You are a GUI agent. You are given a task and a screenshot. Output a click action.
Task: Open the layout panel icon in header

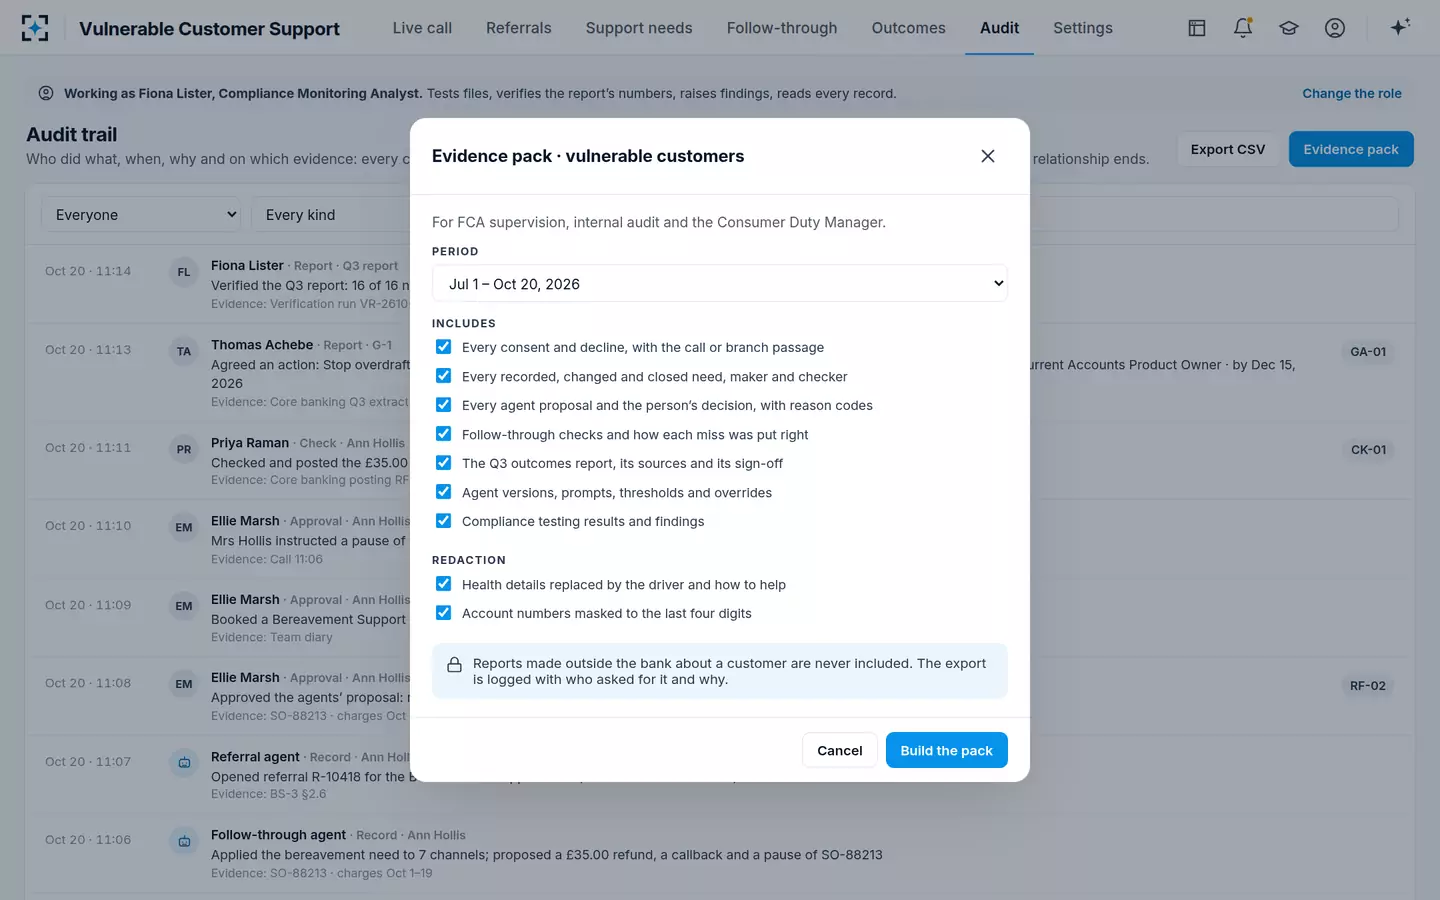pyautogui.click(x=1197, y=28)
